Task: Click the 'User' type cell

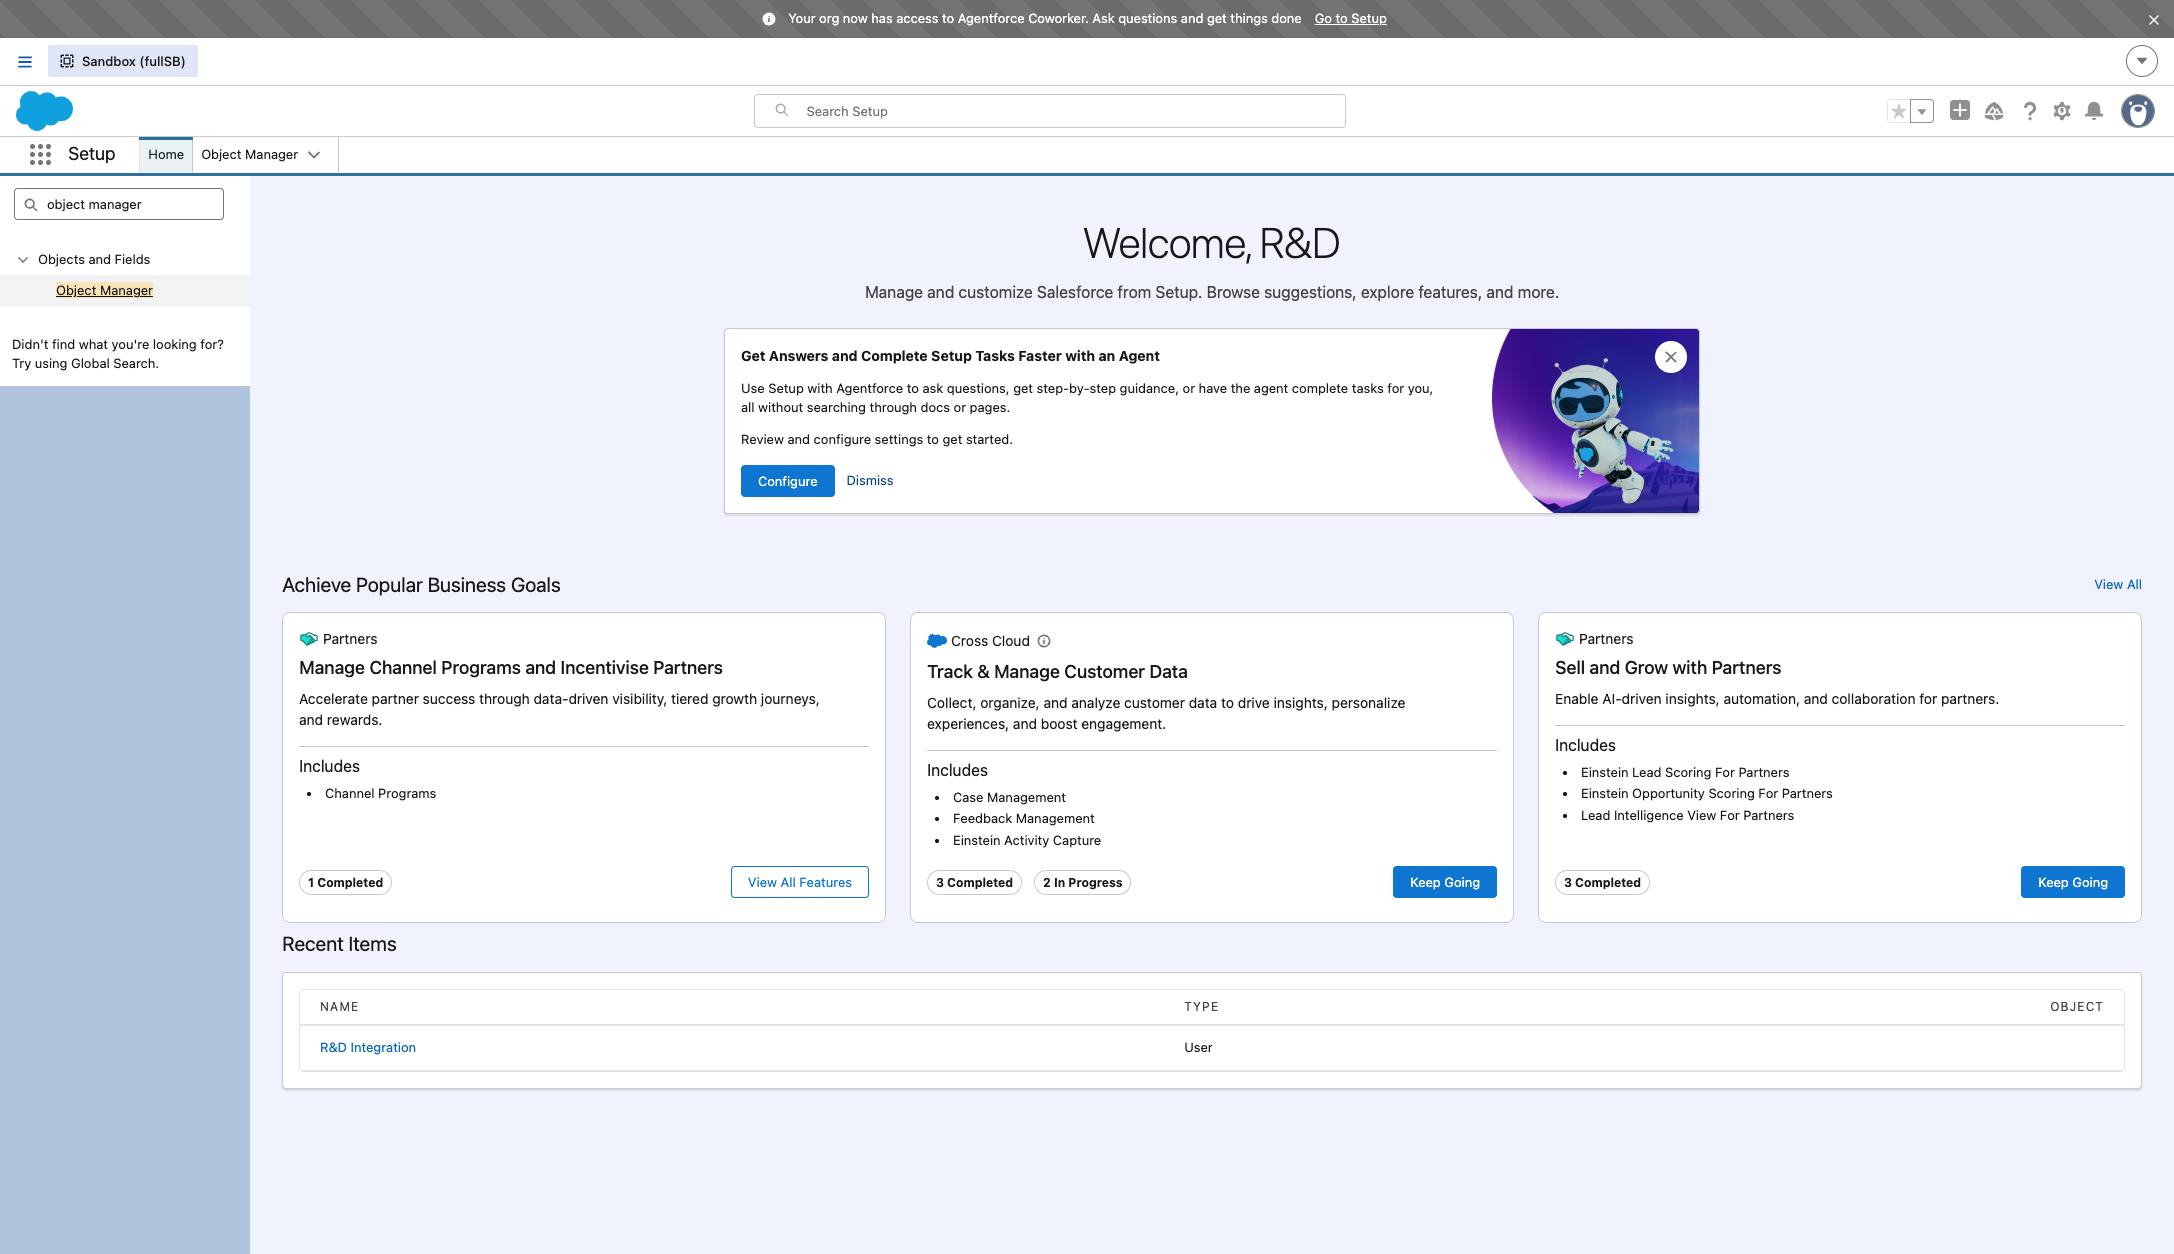Action: tap(1198, 1047)
